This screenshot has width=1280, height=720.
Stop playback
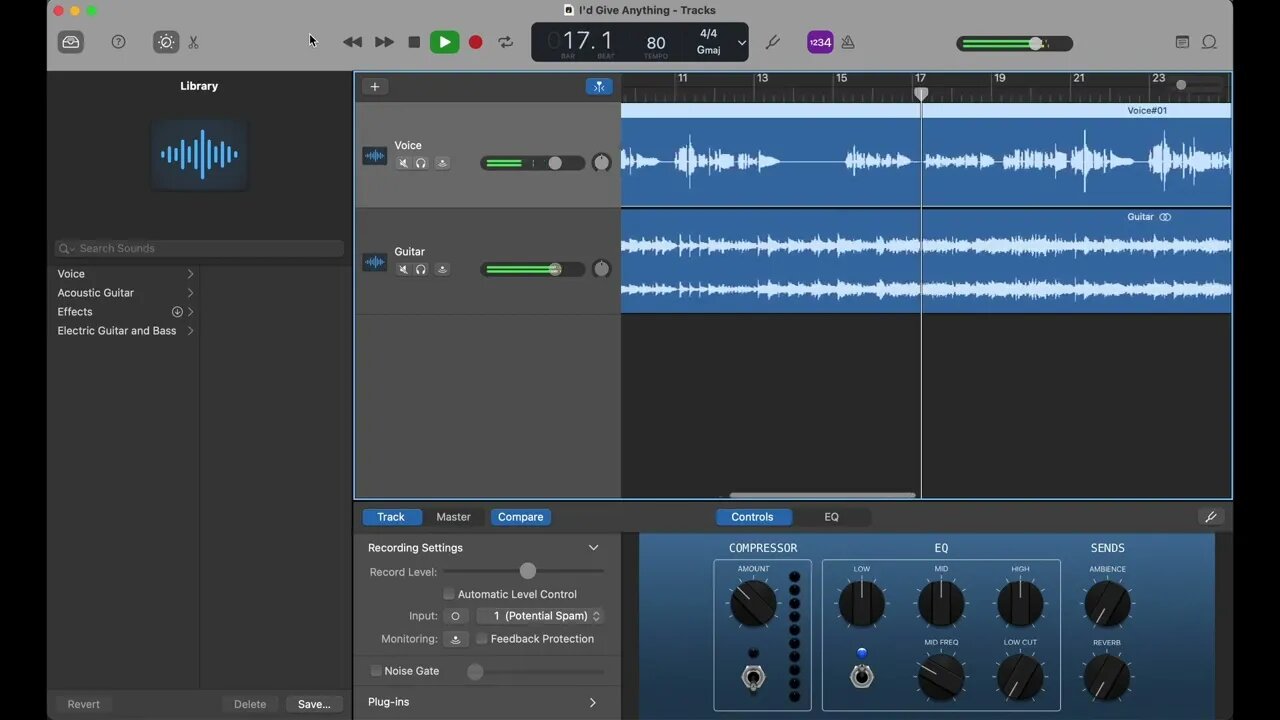pos(414,42)
